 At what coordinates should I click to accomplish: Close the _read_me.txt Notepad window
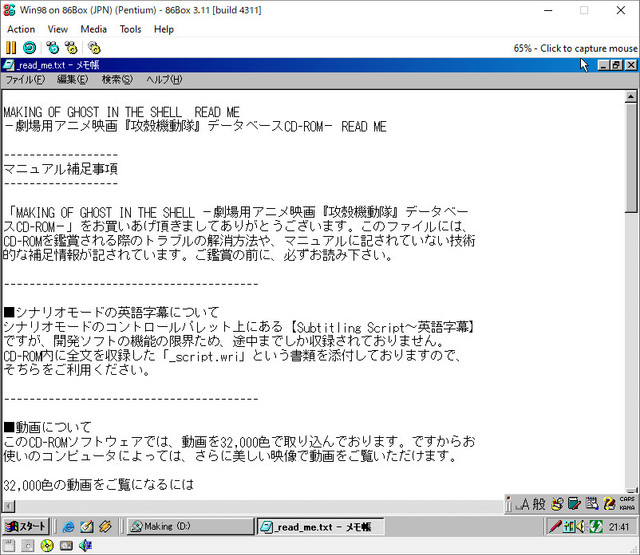click(x=631, y=65)
